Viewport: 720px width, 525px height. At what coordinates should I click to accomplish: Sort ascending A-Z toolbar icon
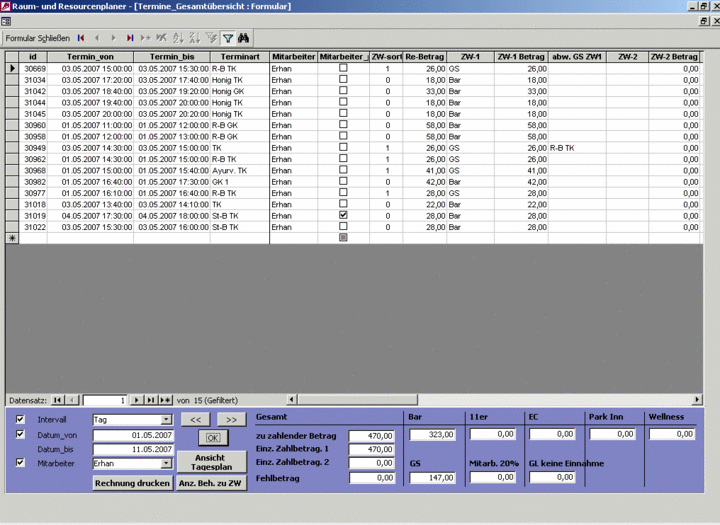(x=178, y=38)
